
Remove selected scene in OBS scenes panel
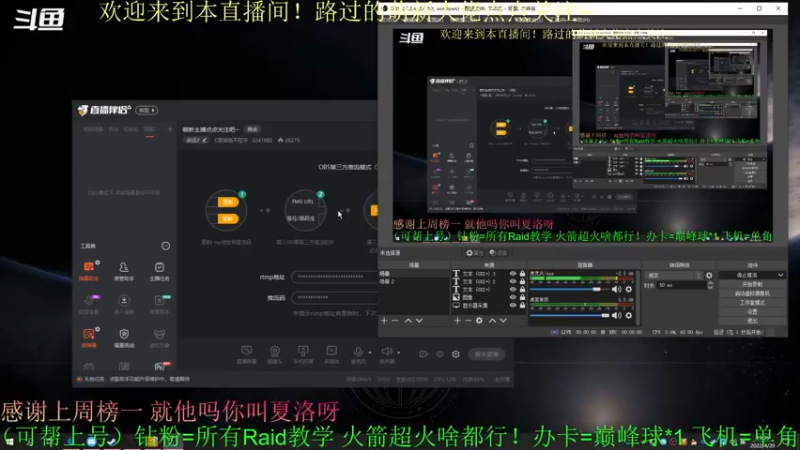click(395, 320)
